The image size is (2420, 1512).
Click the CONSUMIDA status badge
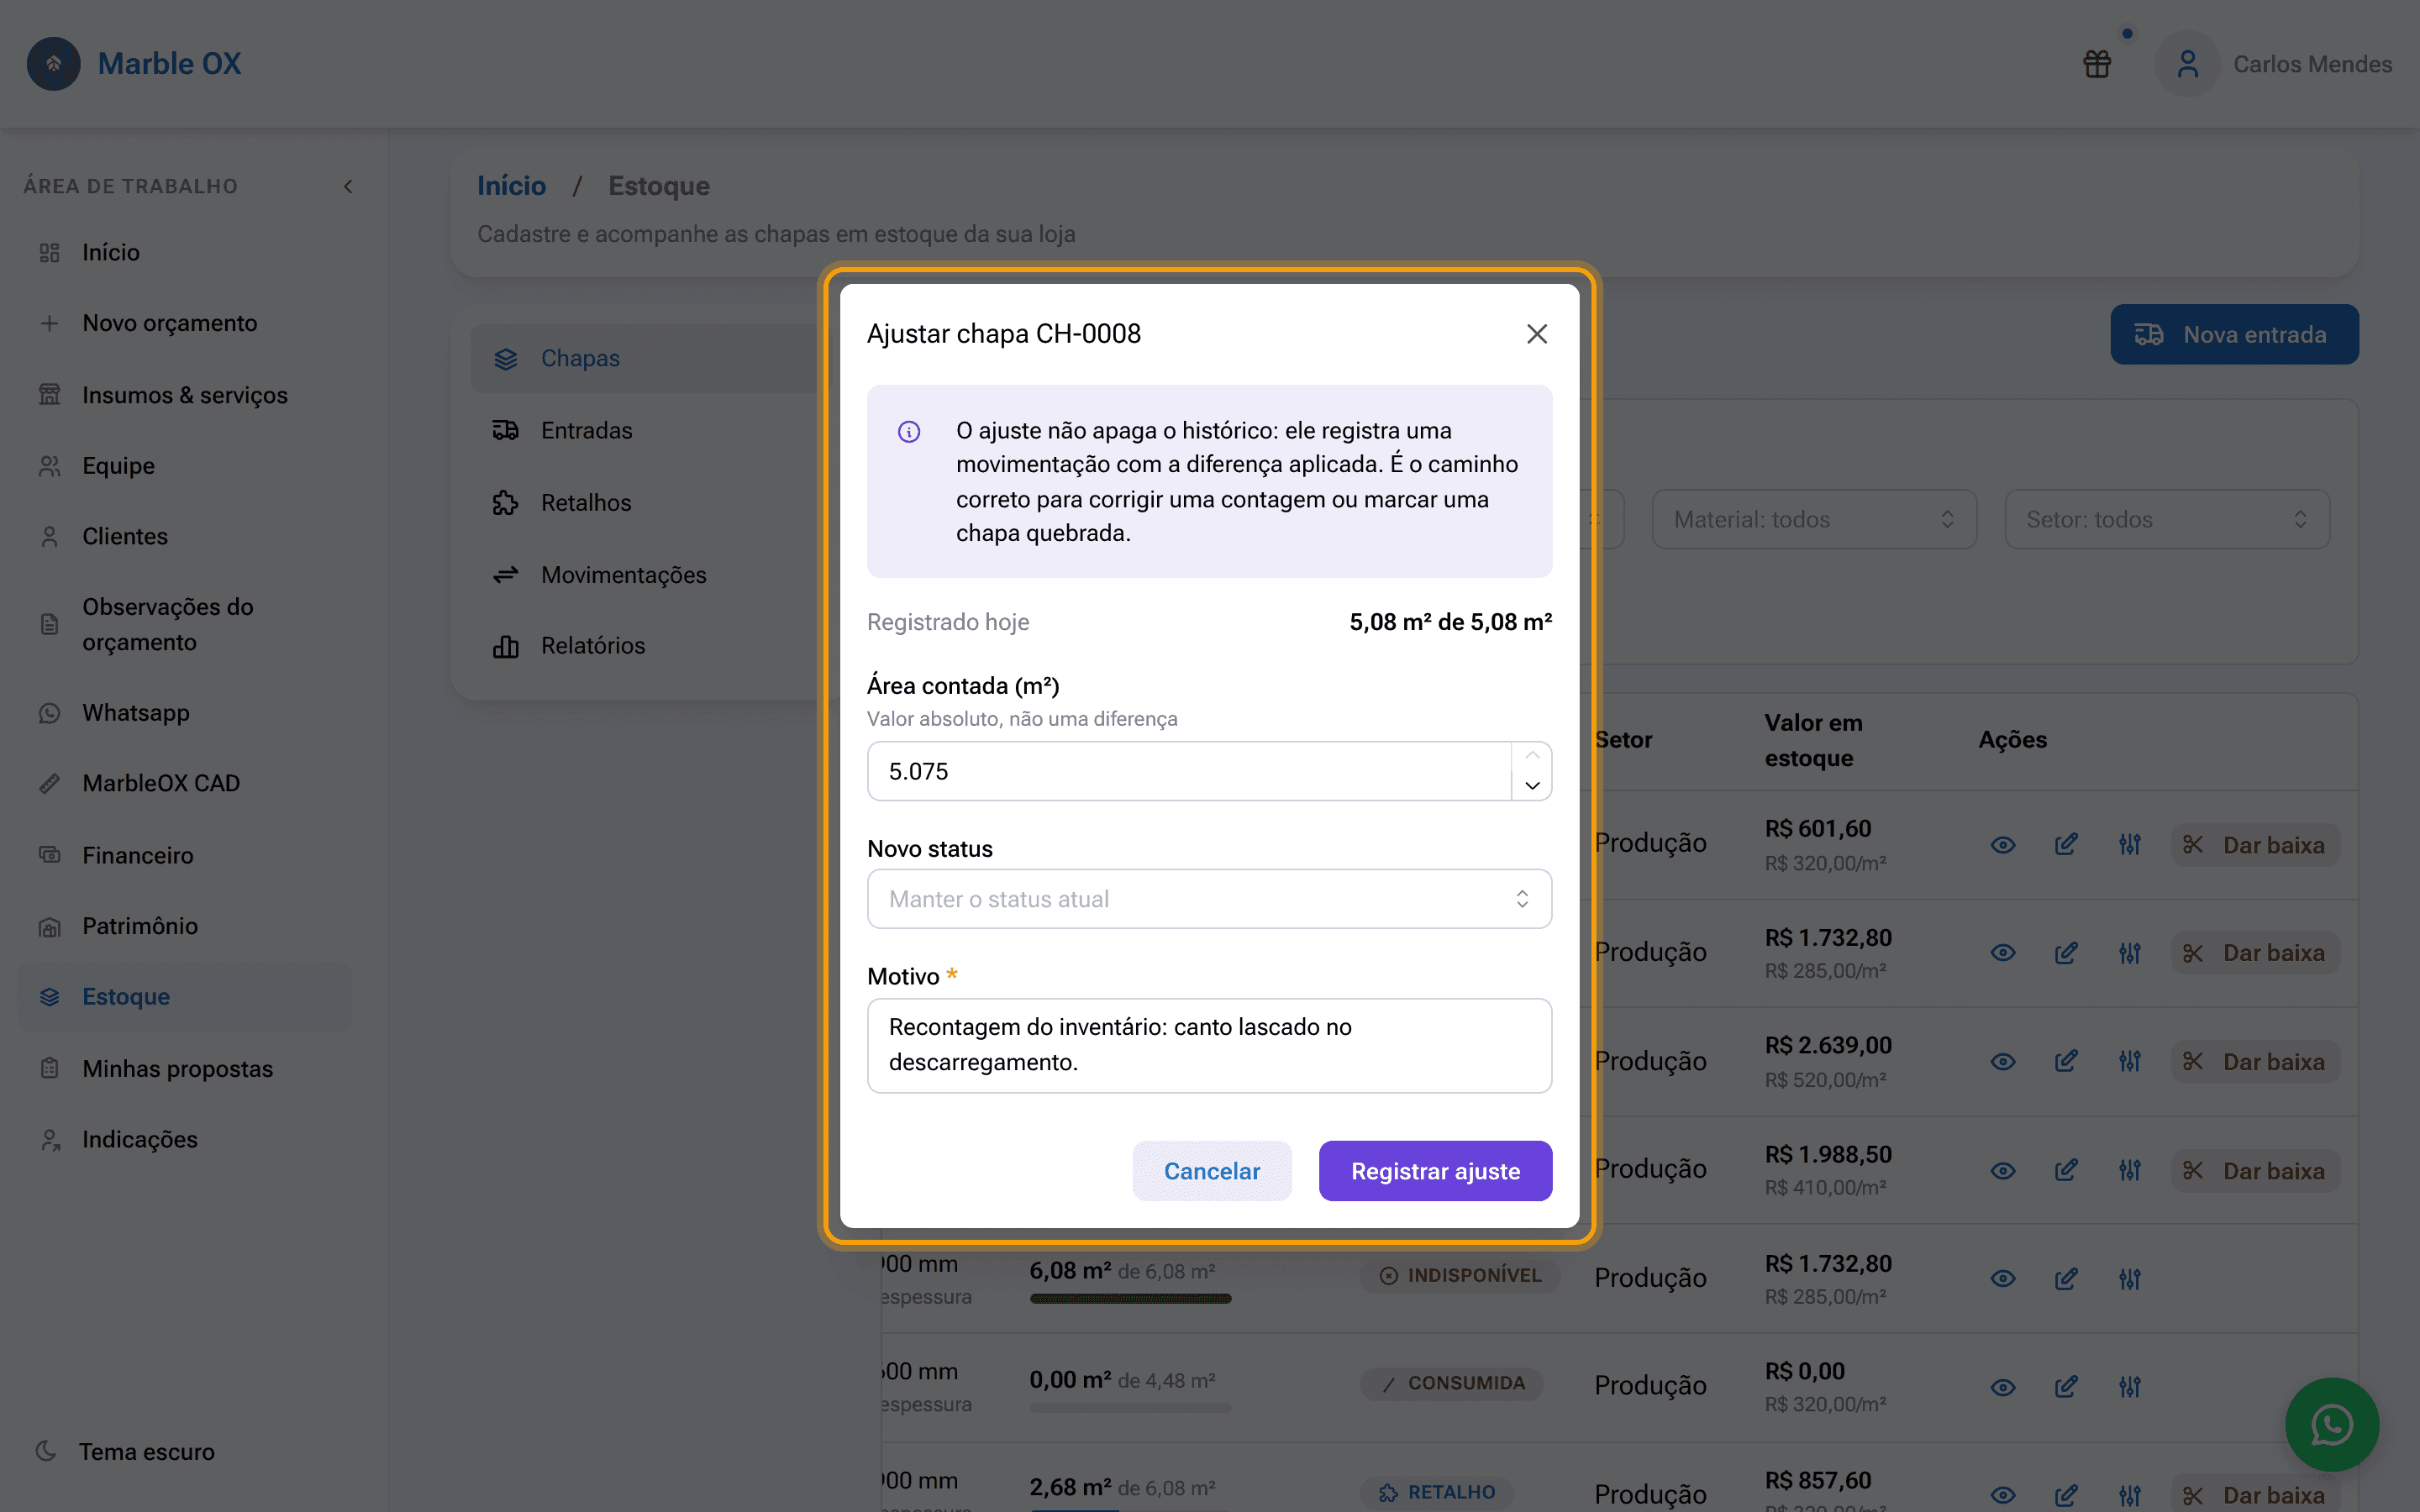[1452, 1384]
